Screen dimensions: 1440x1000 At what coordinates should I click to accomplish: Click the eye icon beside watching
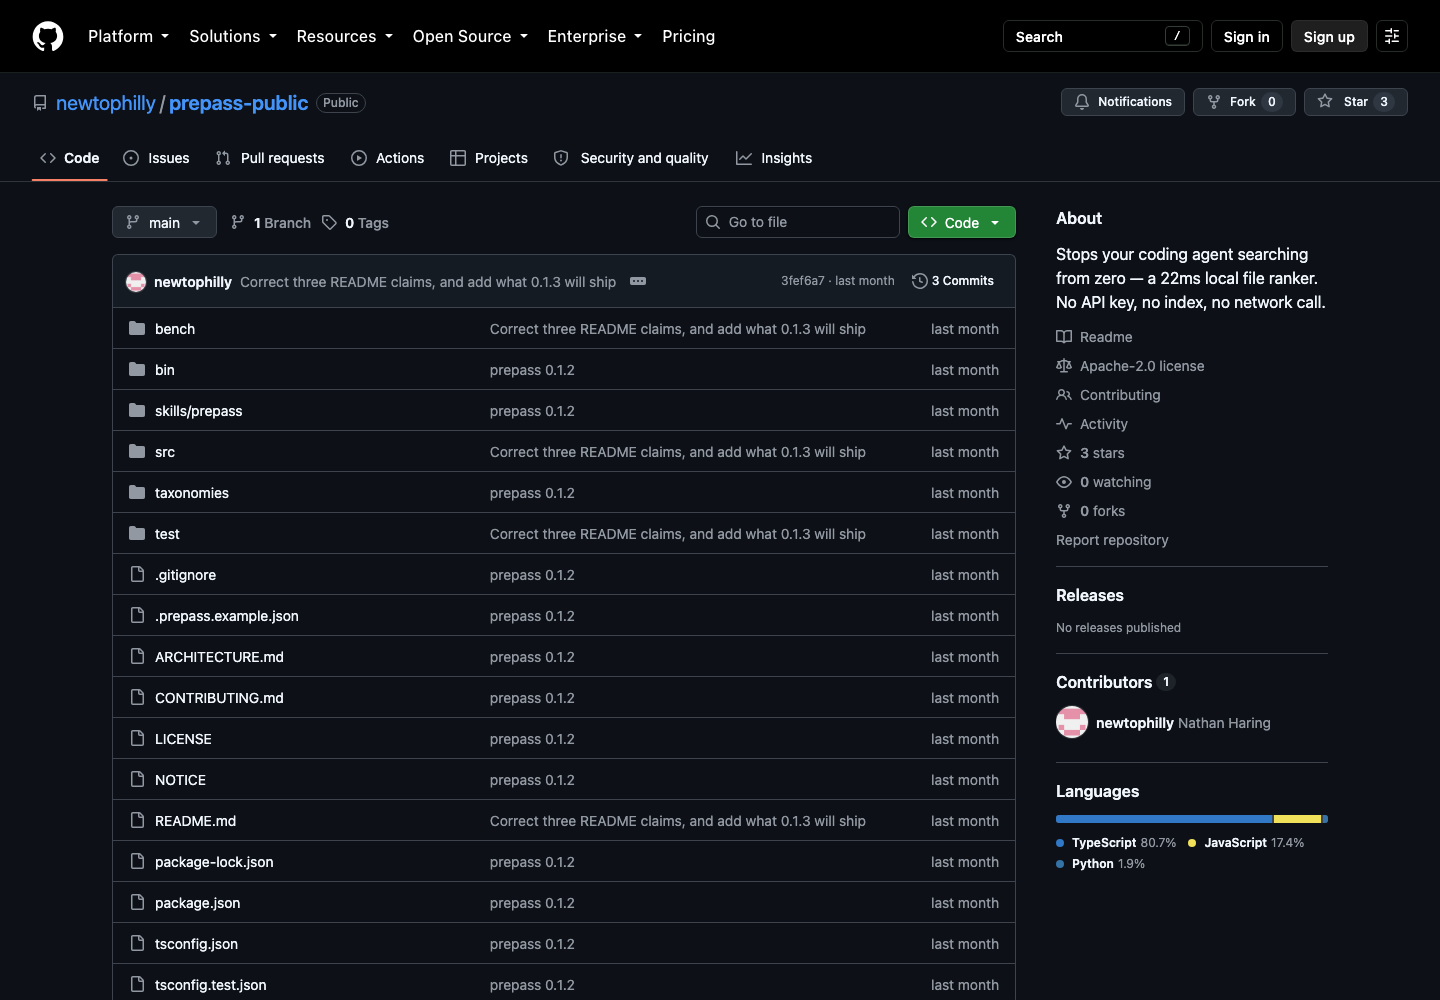click(1064, 482)
